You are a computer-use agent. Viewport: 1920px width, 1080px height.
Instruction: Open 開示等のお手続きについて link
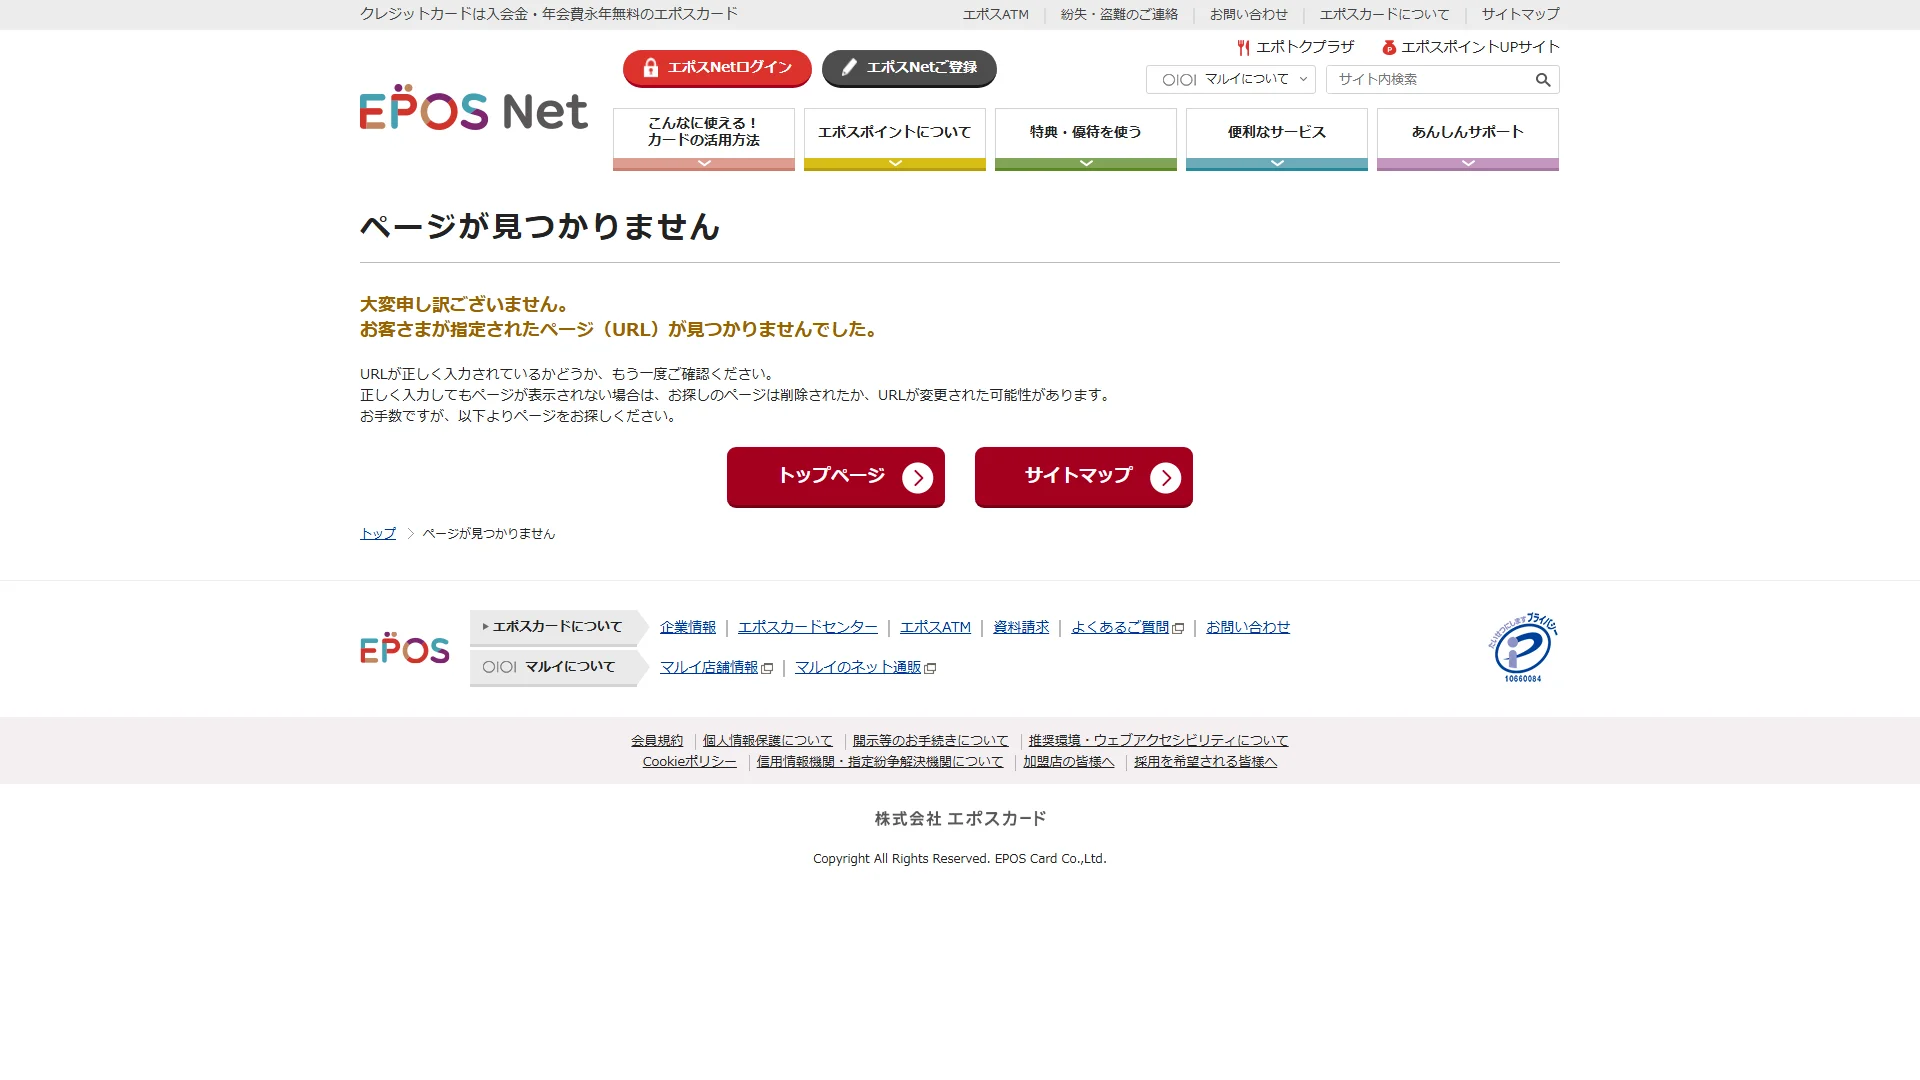coord(931,741)
